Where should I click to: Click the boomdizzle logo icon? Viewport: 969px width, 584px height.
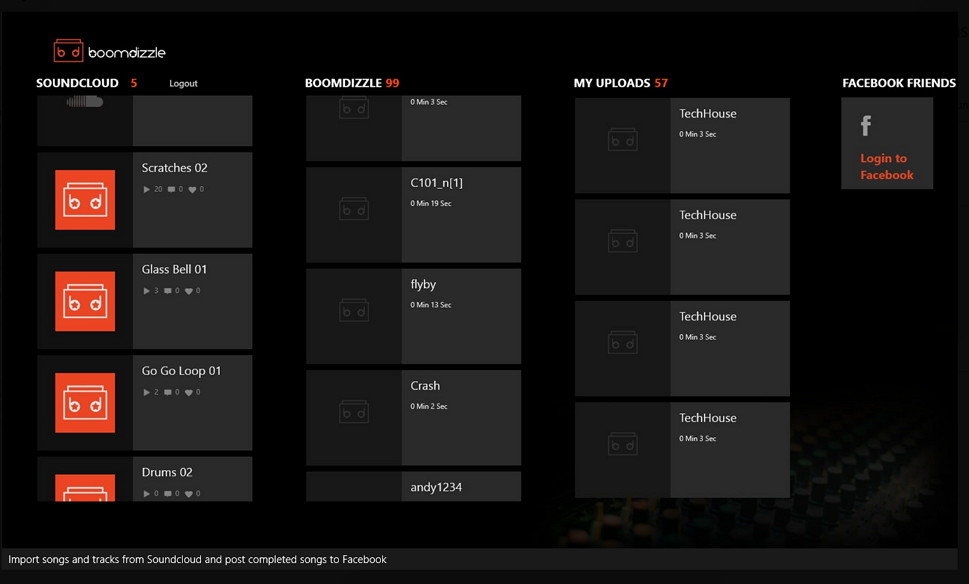tap(68, 51)
